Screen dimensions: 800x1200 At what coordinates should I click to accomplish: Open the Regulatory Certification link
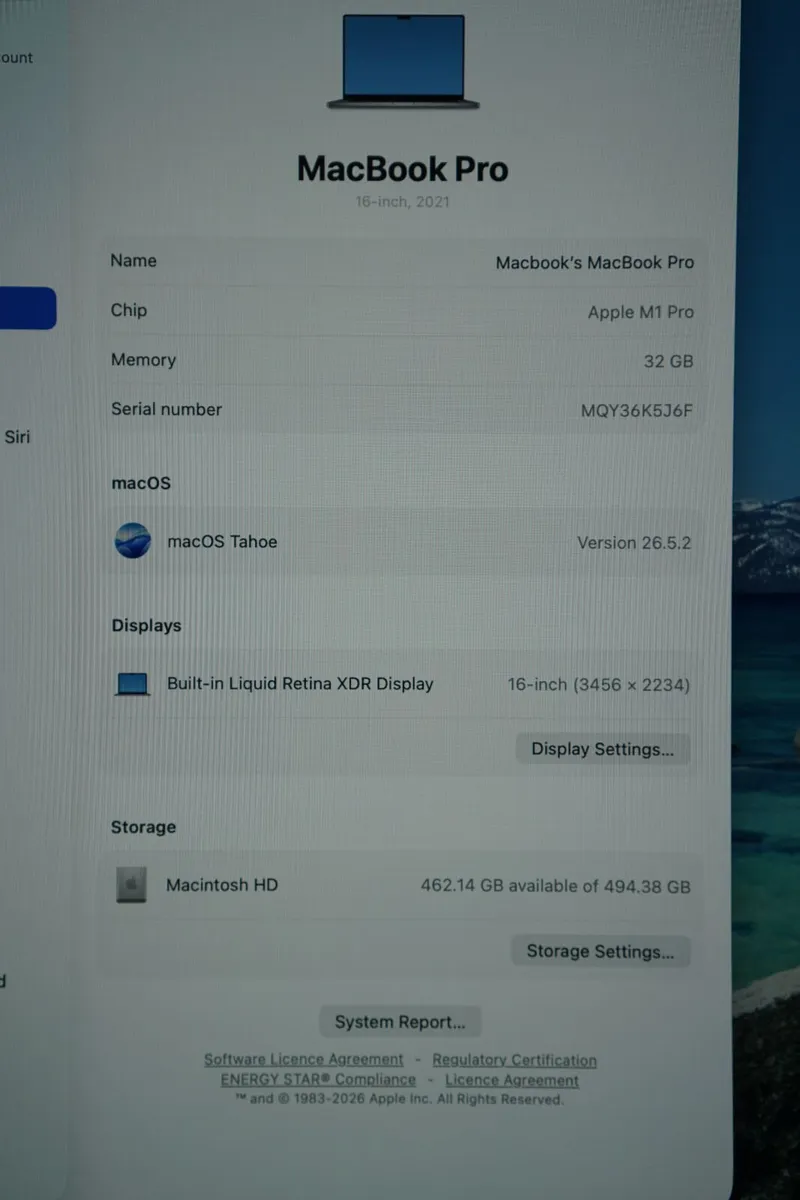[x=514, y=1060]
